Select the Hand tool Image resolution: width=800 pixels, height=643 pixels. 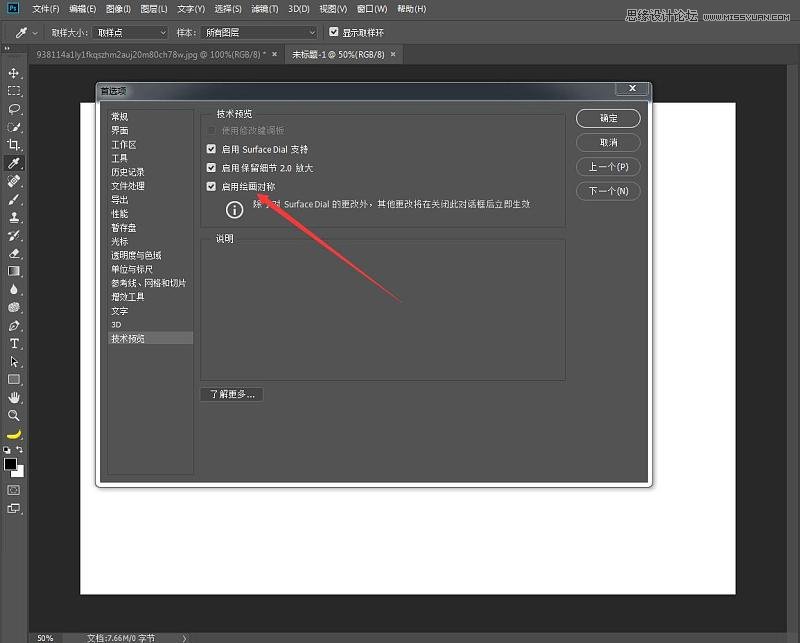(13, 396)
